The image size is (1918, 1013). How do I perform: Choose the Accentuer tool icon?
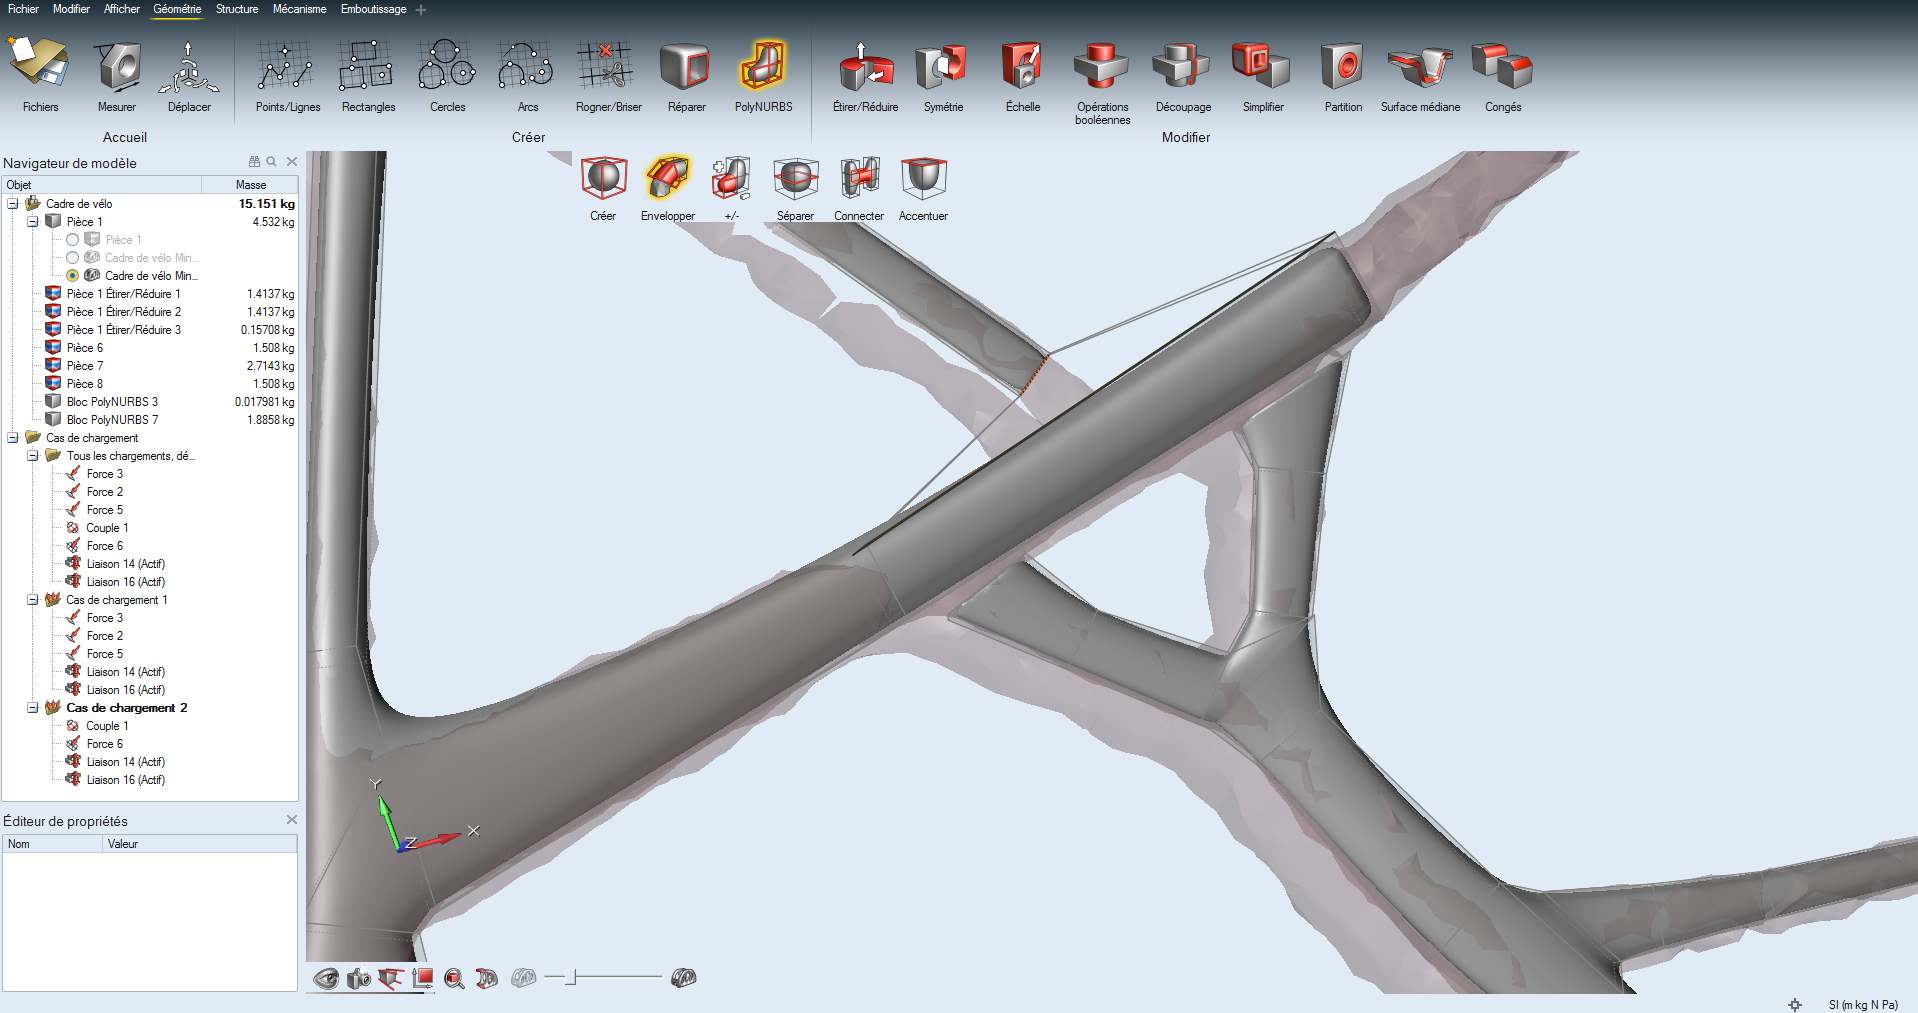pos(923,179)
